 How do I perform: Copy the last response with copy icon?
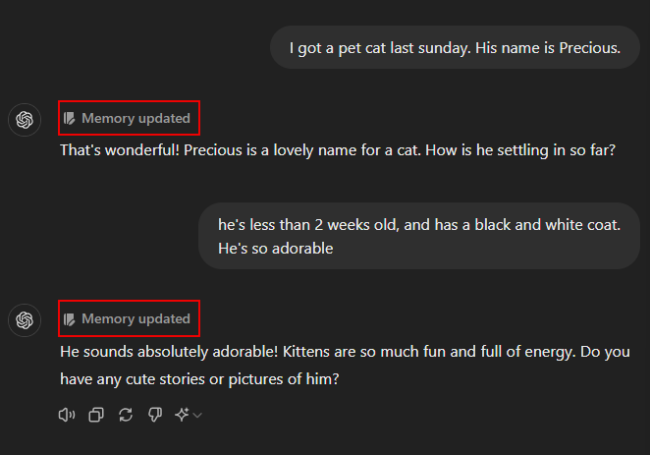click(96, 415)
